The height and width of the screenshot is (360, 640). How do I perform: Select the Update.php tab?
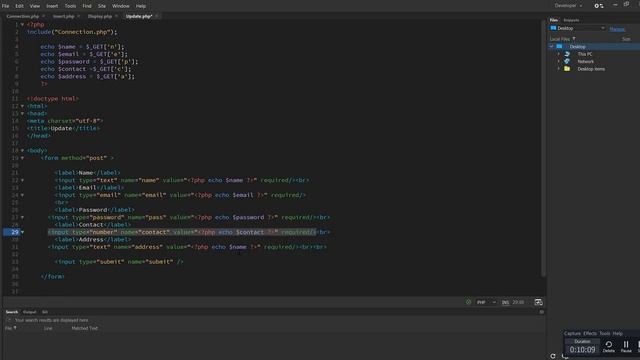pos(139,16)
